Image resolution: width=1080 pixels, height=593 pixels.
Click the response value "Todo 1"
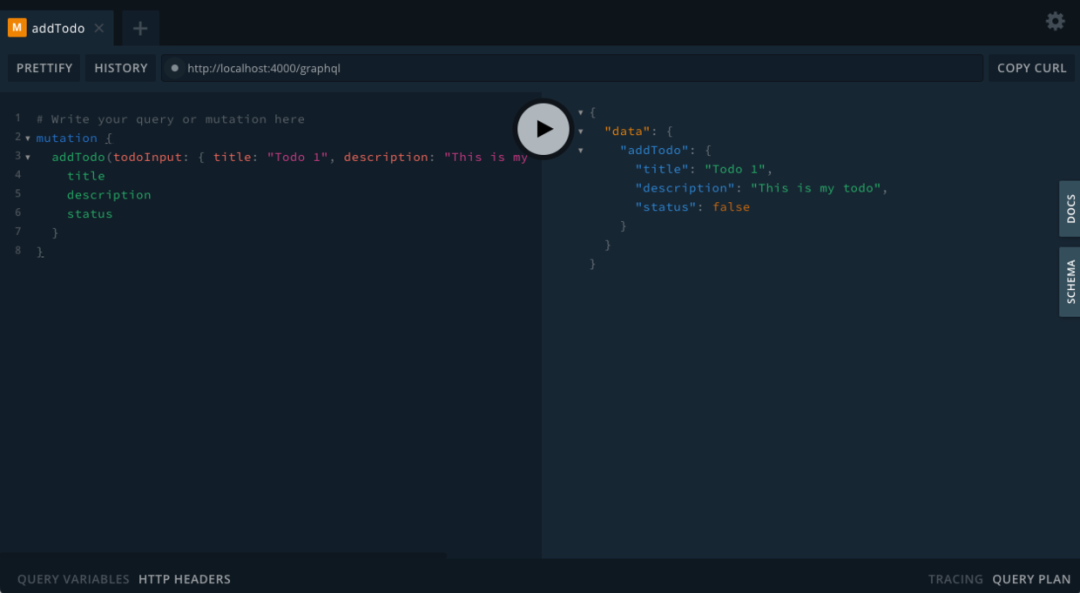coord(735,169)
